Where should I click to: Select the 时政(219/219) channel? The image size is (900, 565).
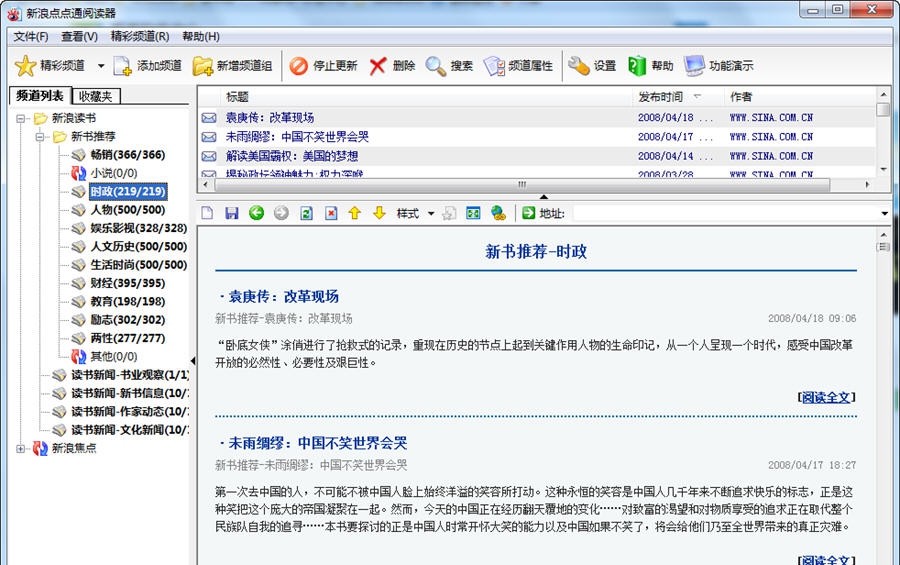tap(127, 192)
